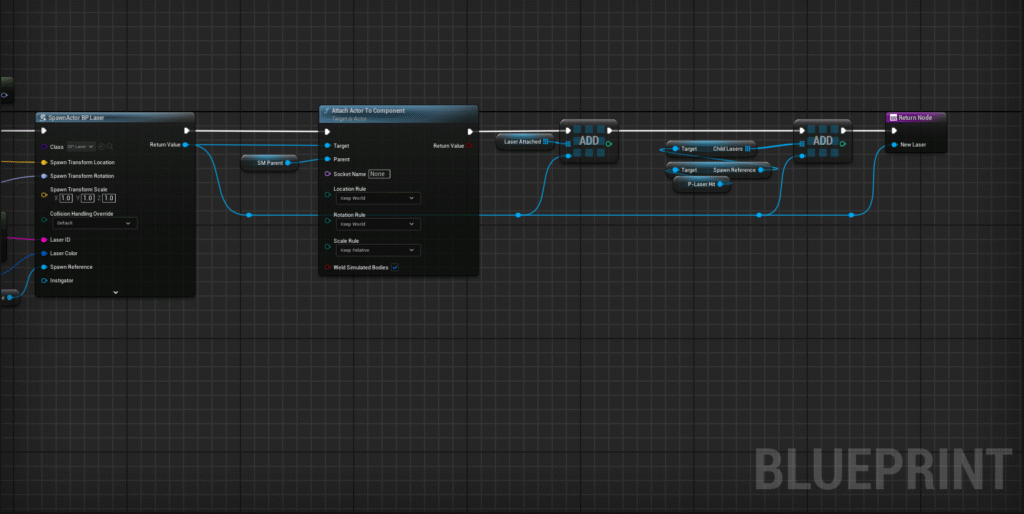Click the SpawnActor BP Laser node header icon
Screen dimensions: 1024x514
pos(43,118)
